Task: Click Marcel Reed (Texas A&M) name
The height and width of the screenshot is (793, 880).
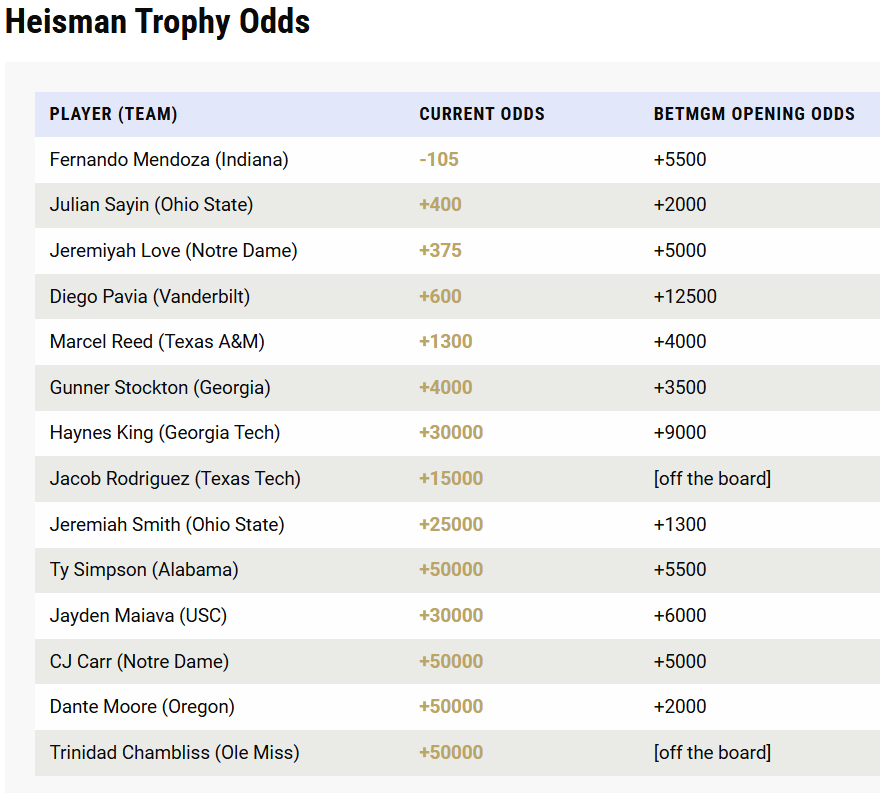Action: [157, 342]
